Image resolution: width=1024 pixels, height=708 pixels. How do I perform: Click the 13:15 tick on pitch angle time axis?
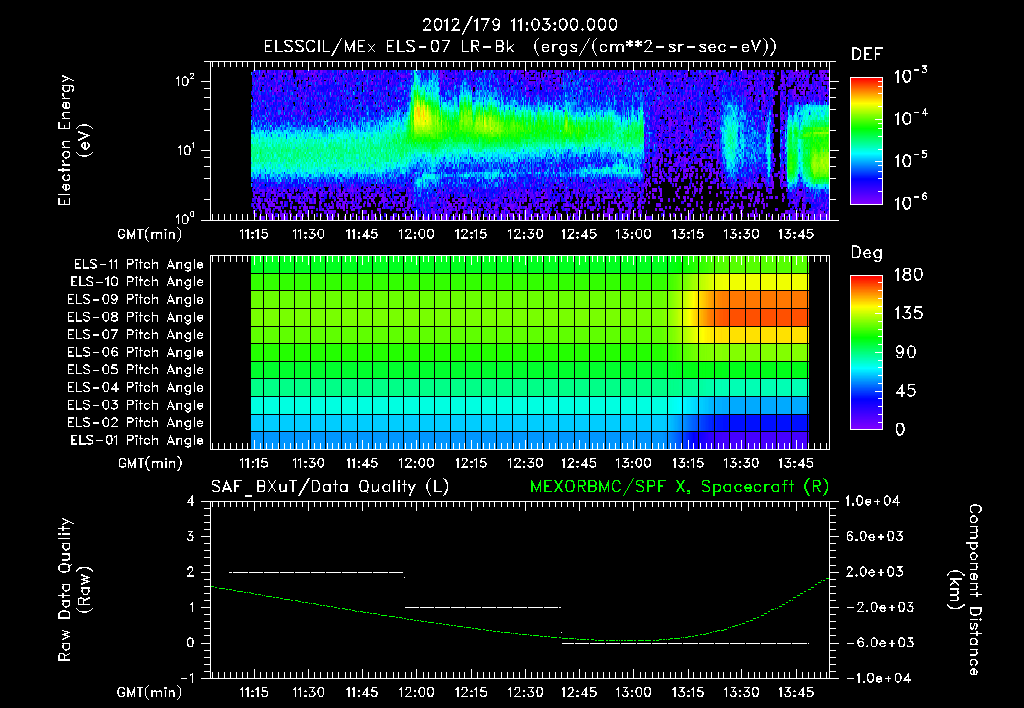[688, 463]
